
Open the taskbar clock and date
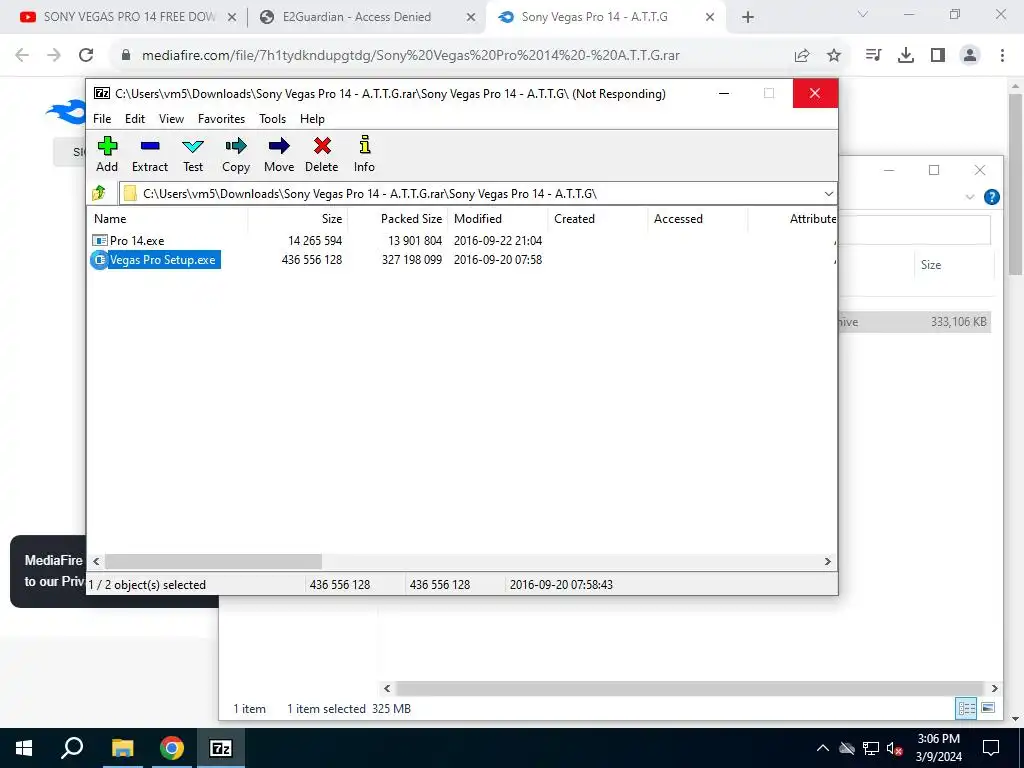pyautogui.click(x=938, y=748)
